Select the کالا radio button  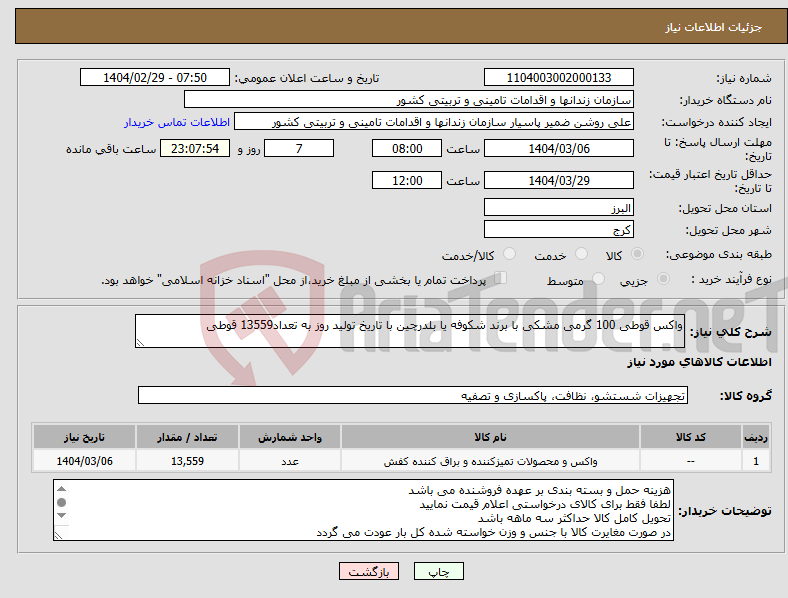pyautogui.click(x=637, y=254)
